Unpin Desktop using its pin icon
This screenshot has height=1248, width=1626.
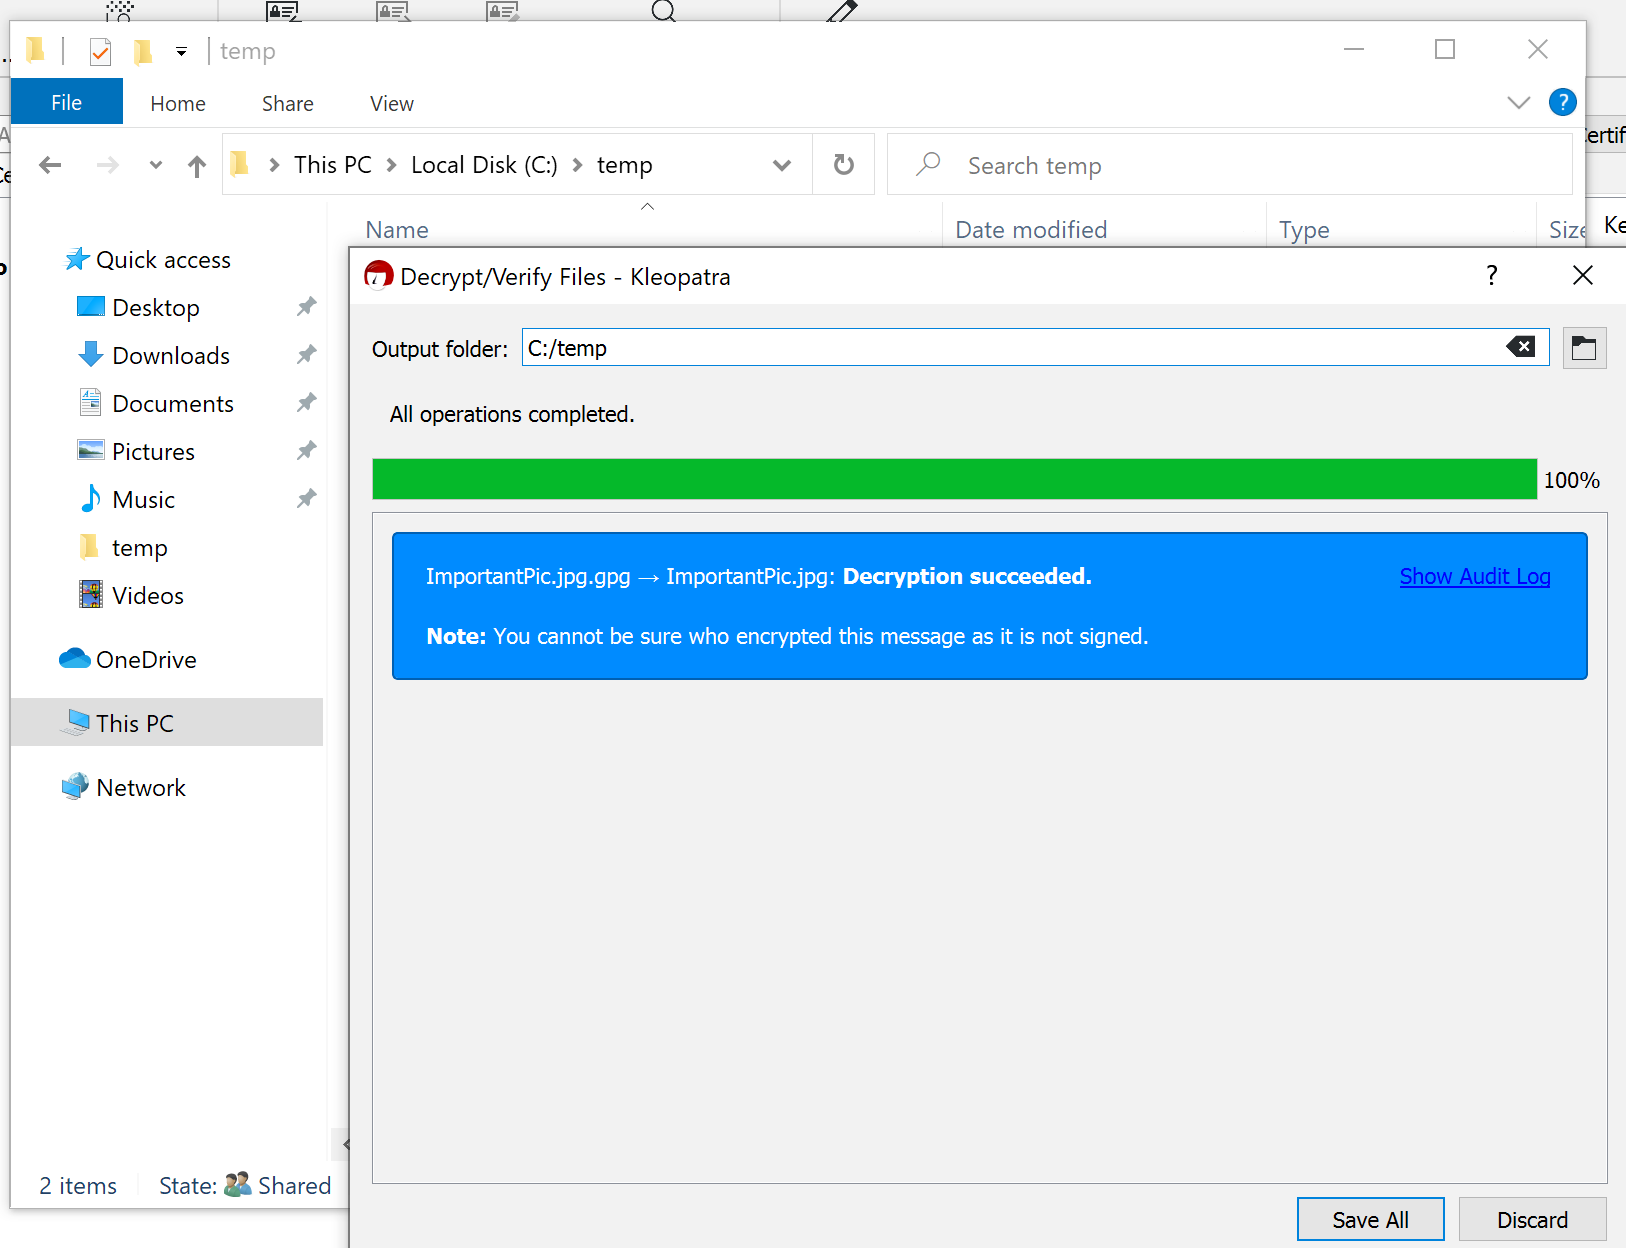(x=306, y=307)
